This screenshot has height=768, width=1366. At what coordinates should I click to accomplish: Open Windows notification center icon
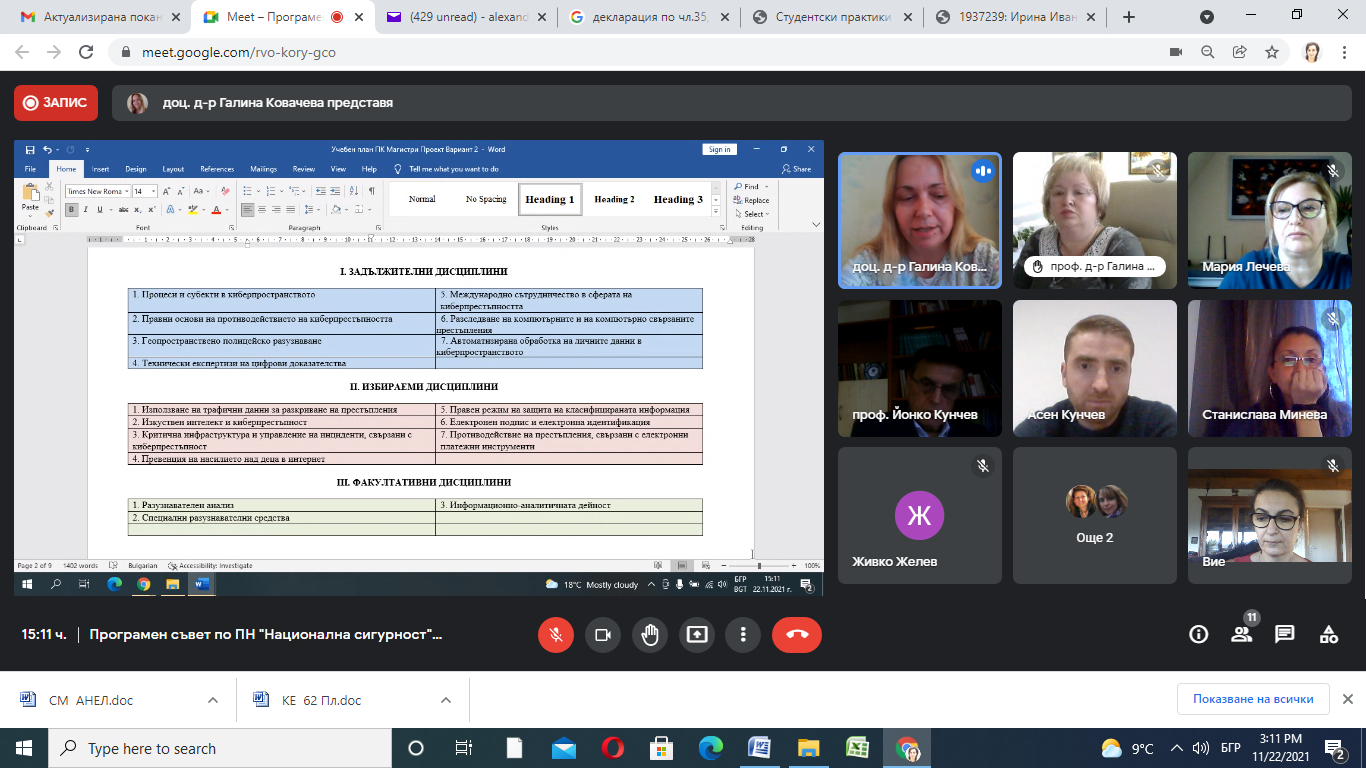click(x=1334, y=748)
